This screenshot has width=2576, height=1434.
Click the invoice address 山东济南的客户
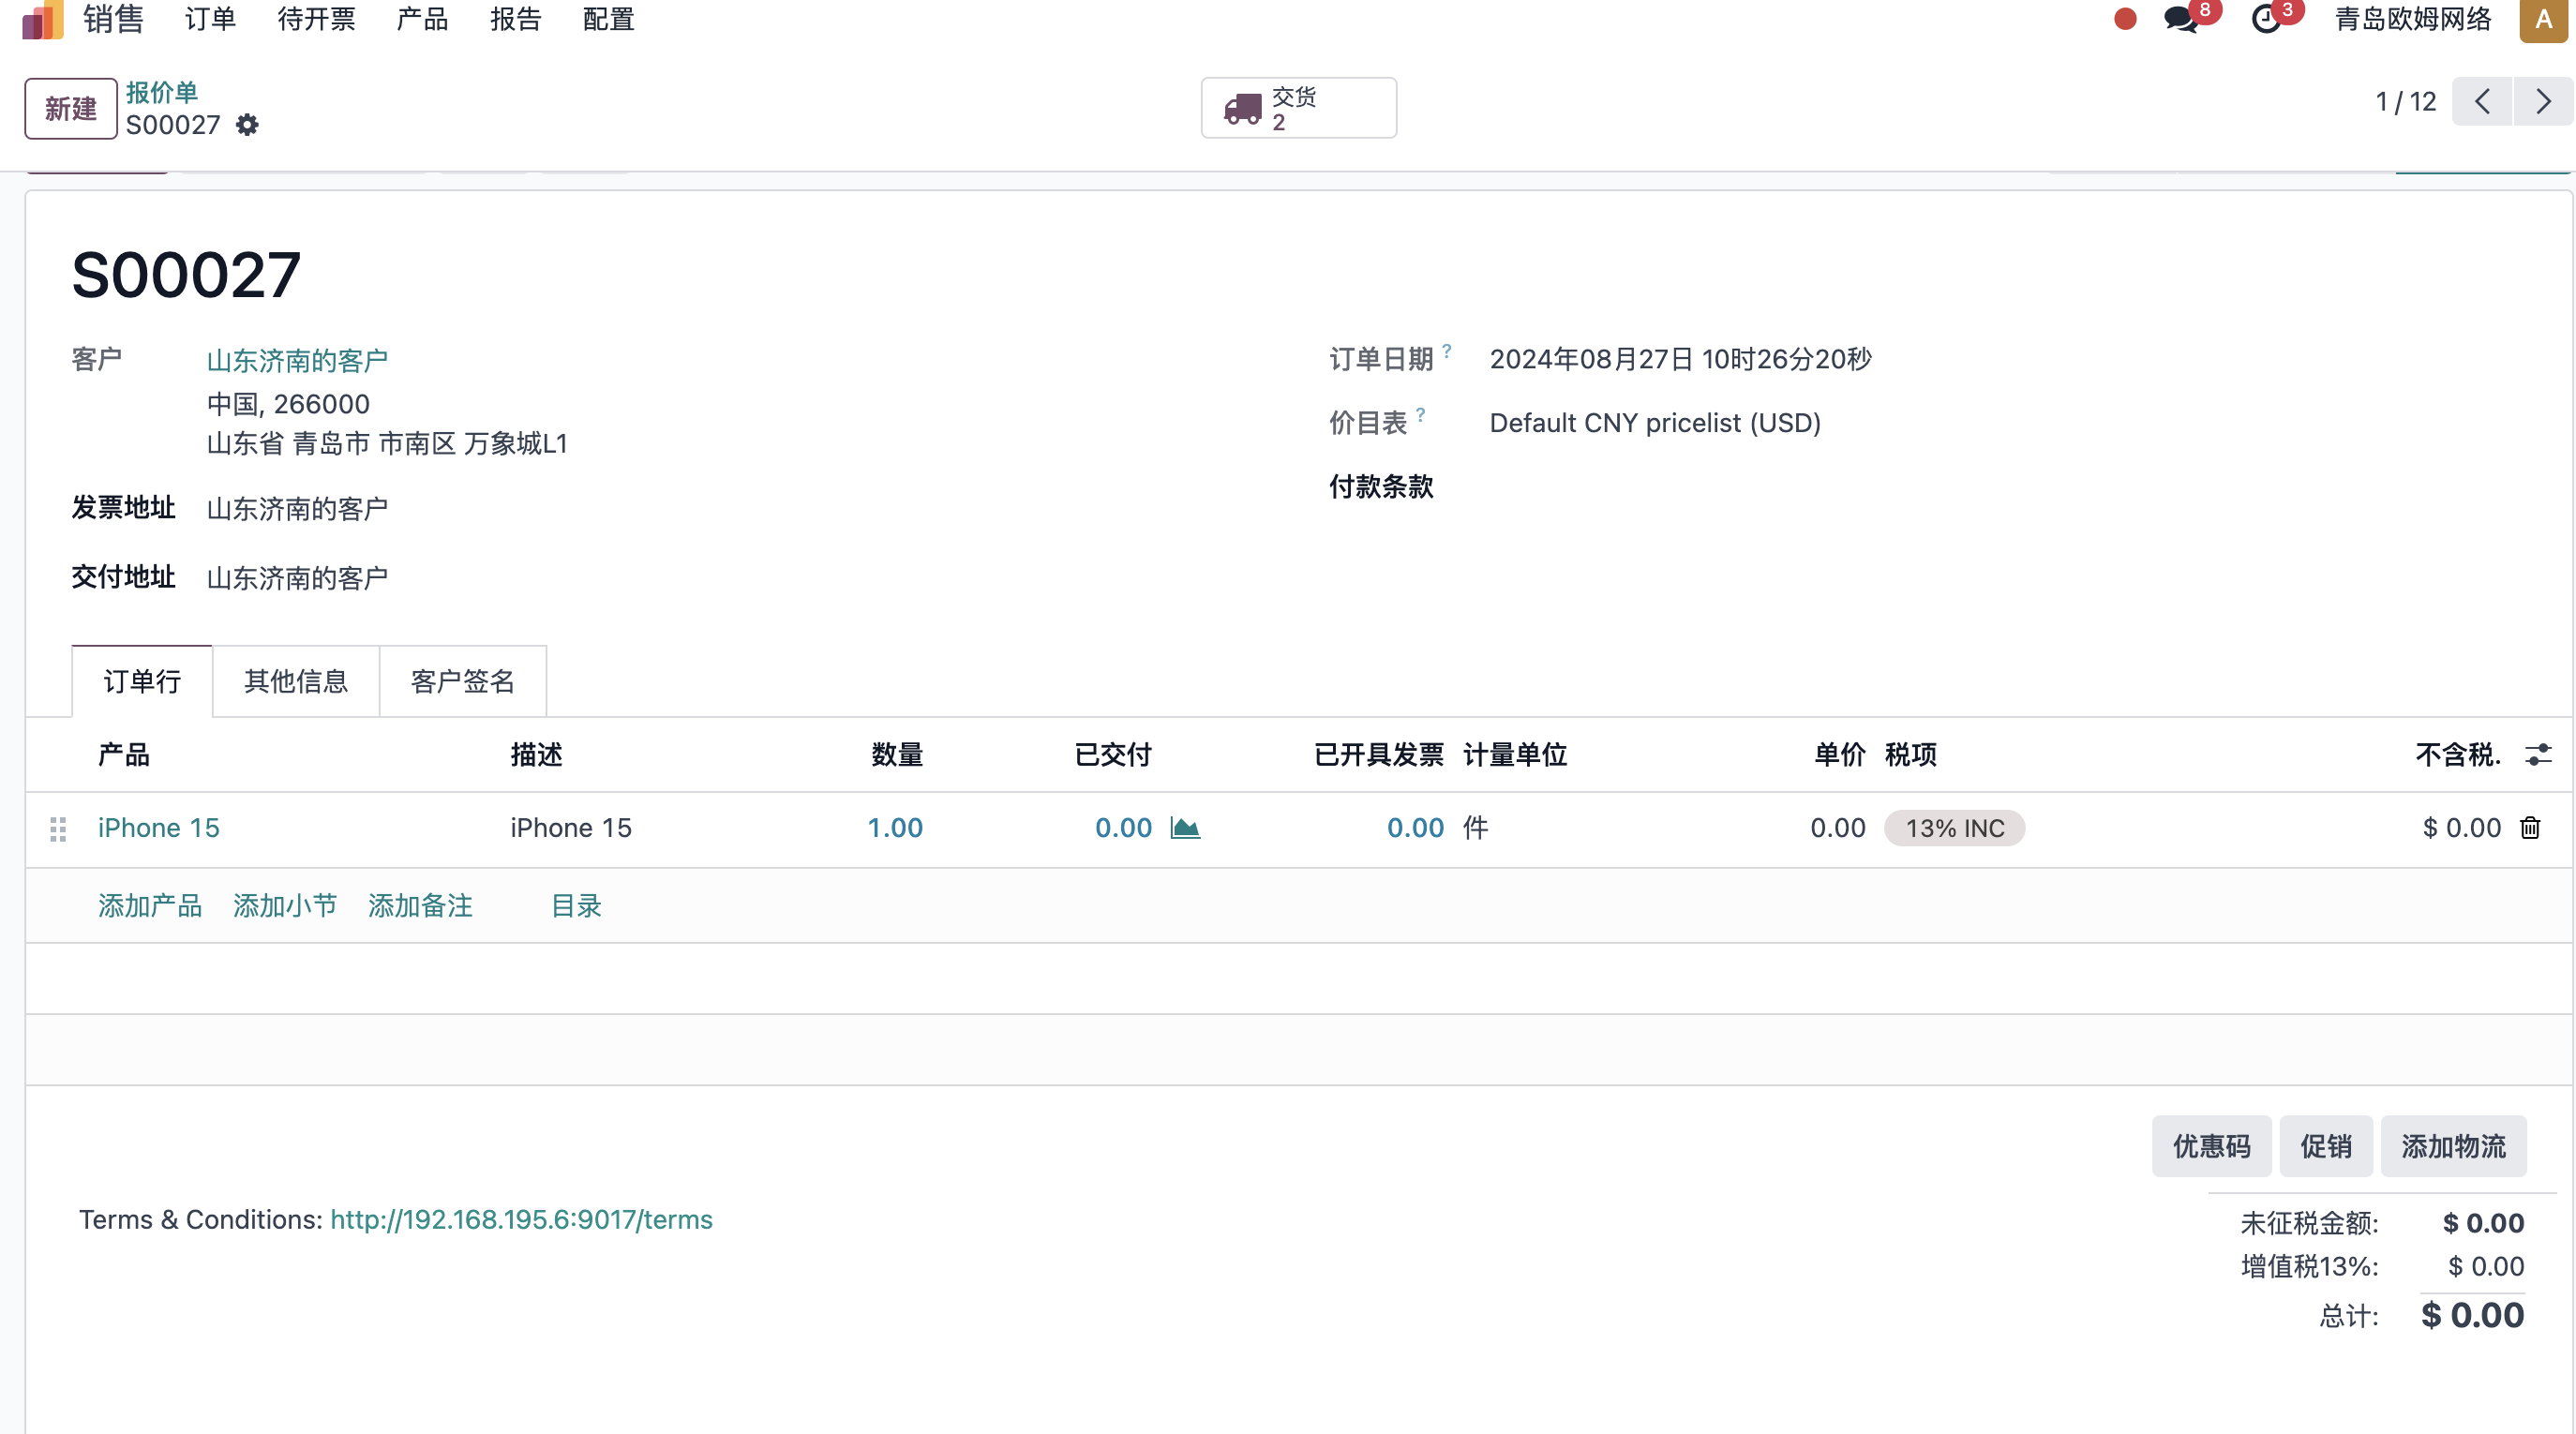(x=297, y=509)
